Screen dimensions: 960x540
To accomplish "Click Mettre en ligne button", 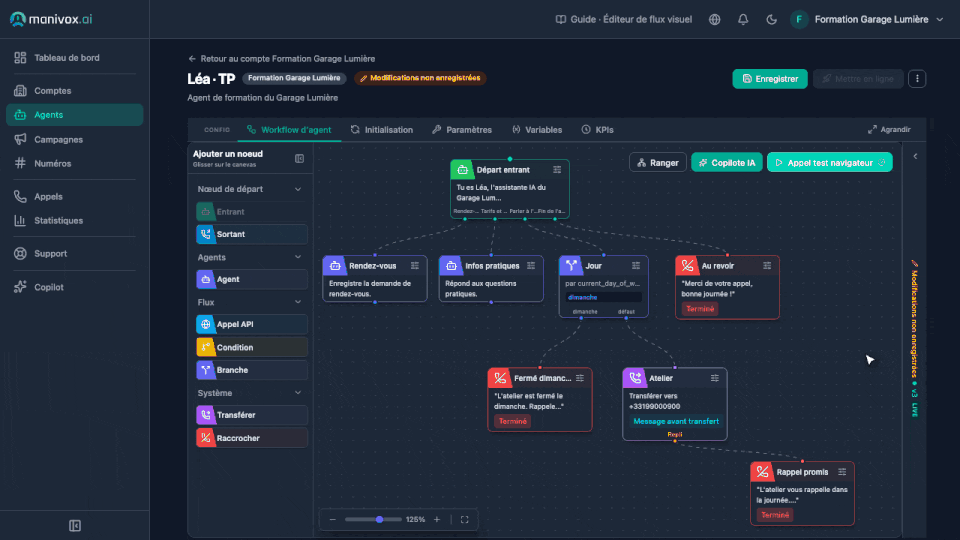I will pos(858,78).
